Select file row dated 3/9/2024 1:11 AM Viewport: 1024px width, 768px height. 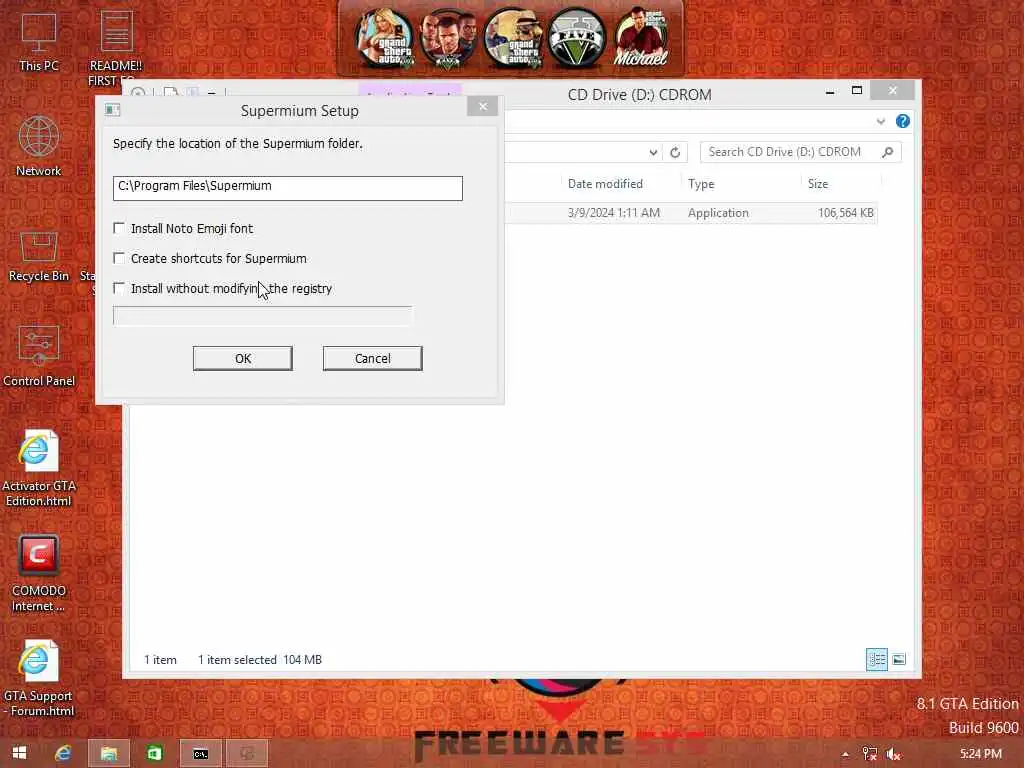tap(691, 213)
